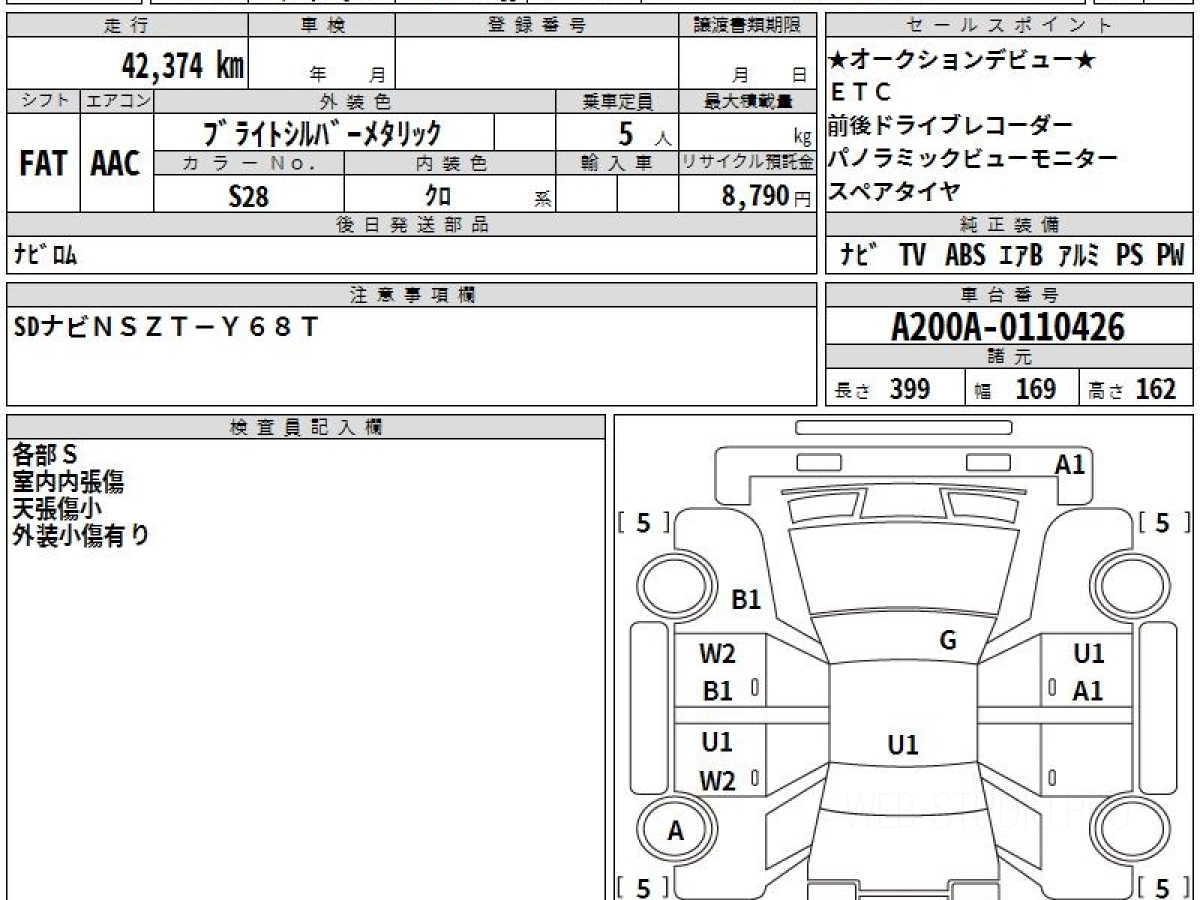The height and width of the screenshot is (900, 1200).
Task: Select the interior color クロ
Action: pos(437,196)
